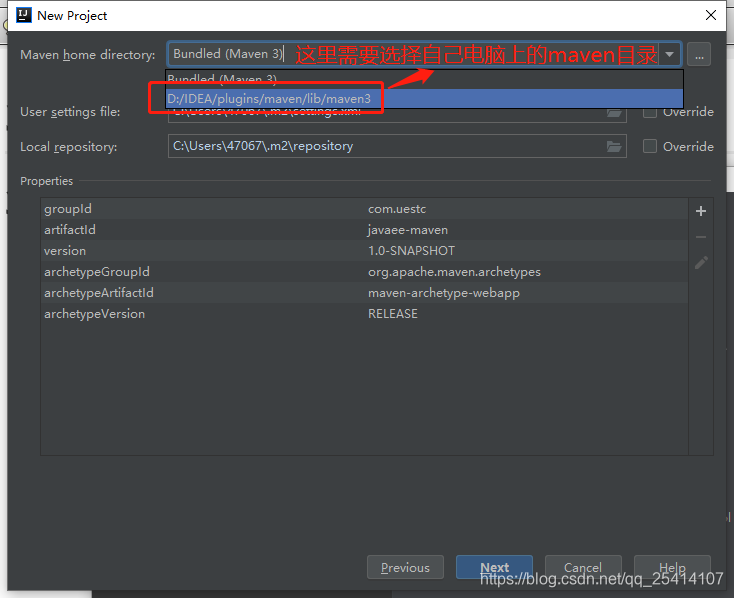Click the Previous button
Image resolution: width=734 pixels, height=598 pixels.
405,567
